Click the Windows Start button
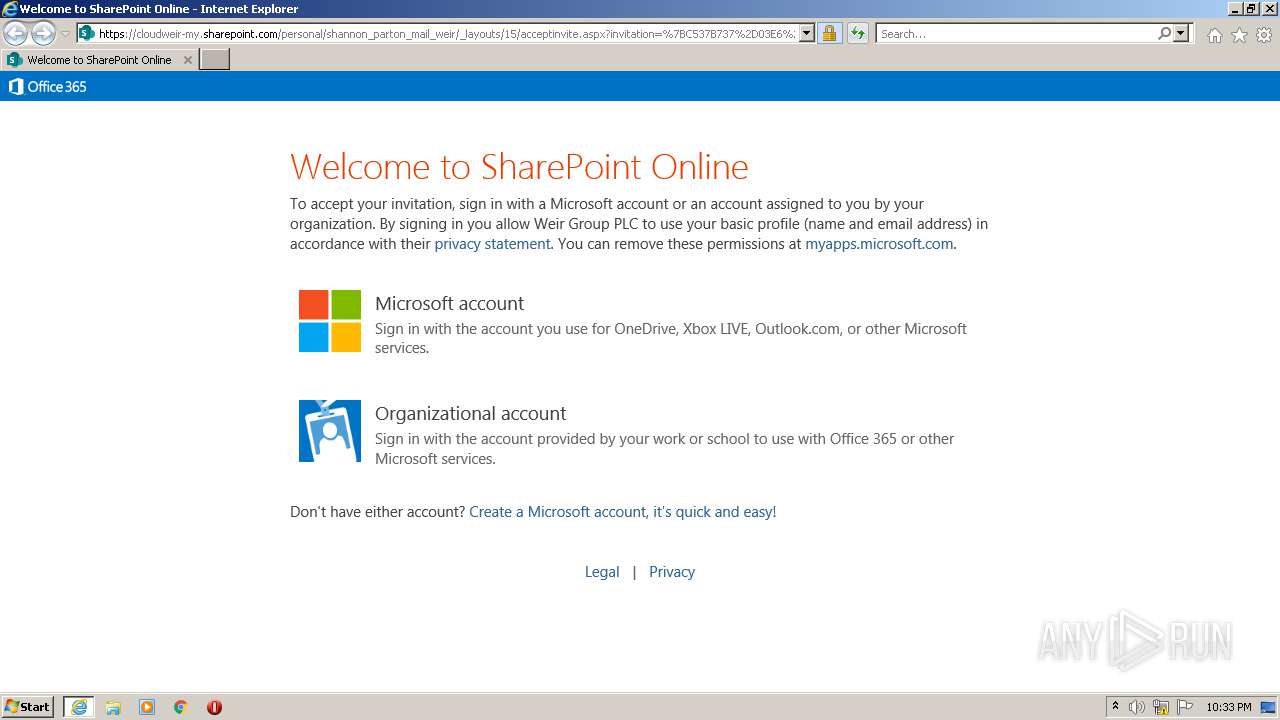The width and height of the screenshot is (1280, 720). (27, 707)
